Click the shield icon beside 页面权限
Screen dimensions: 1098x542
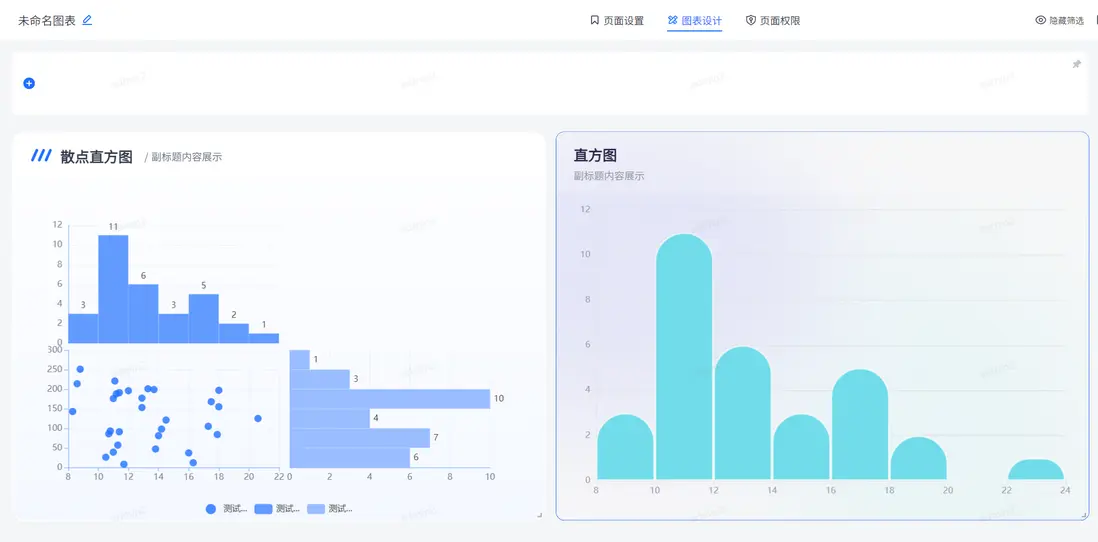click(751, 20)
